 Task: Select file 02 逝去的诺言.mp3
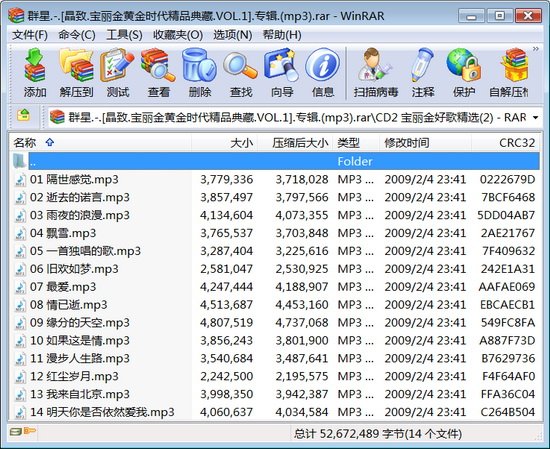275,197
